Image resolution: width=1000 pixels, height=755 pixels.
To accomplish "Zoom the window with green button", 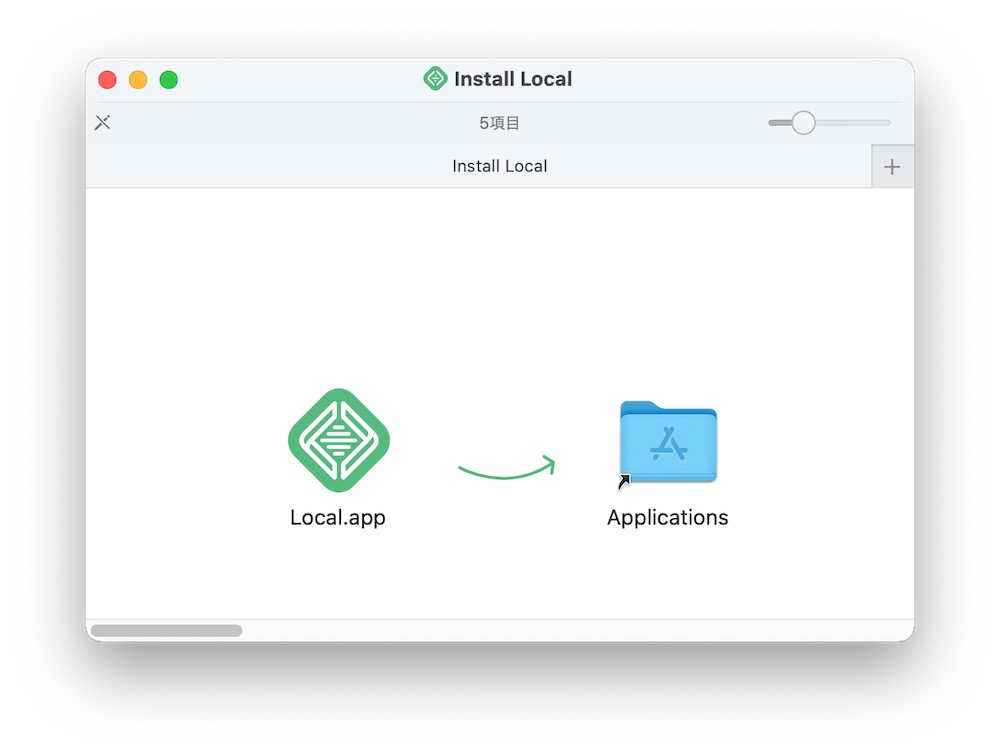I will point(168,80).
